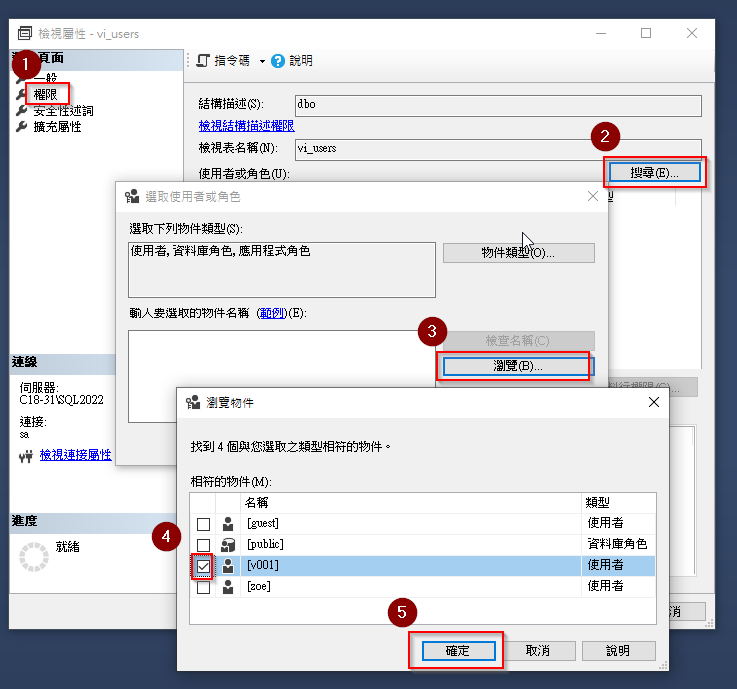Click the server name C18-31\SQL2022
Screen dimensions: 737x689
point(62,400)
